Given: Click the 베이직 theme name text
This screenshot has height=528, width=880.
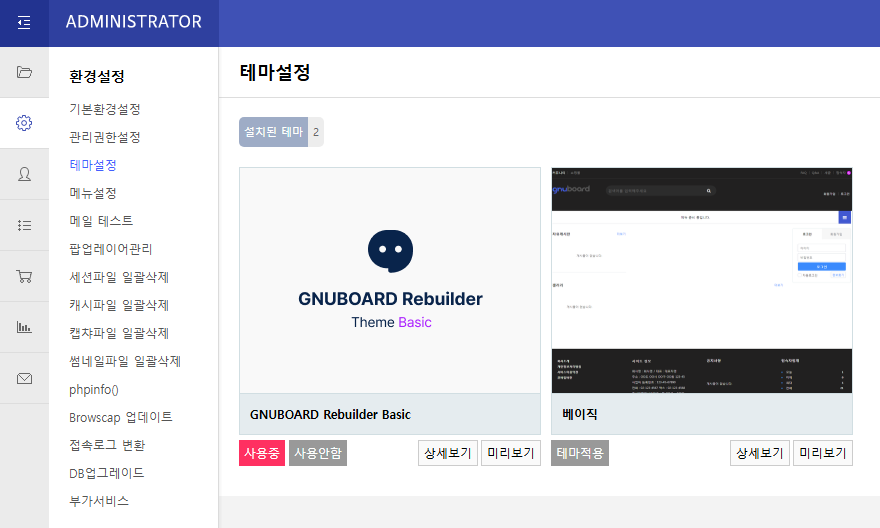Looking at the screenshot, I should (x=580, y=414).
